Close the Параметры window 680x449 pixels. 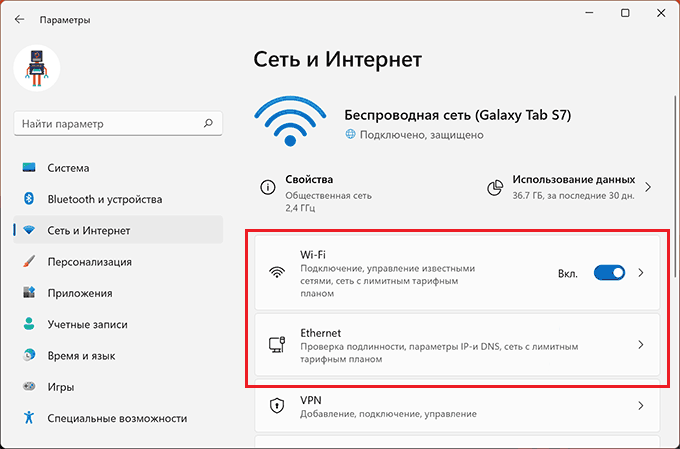661,13
